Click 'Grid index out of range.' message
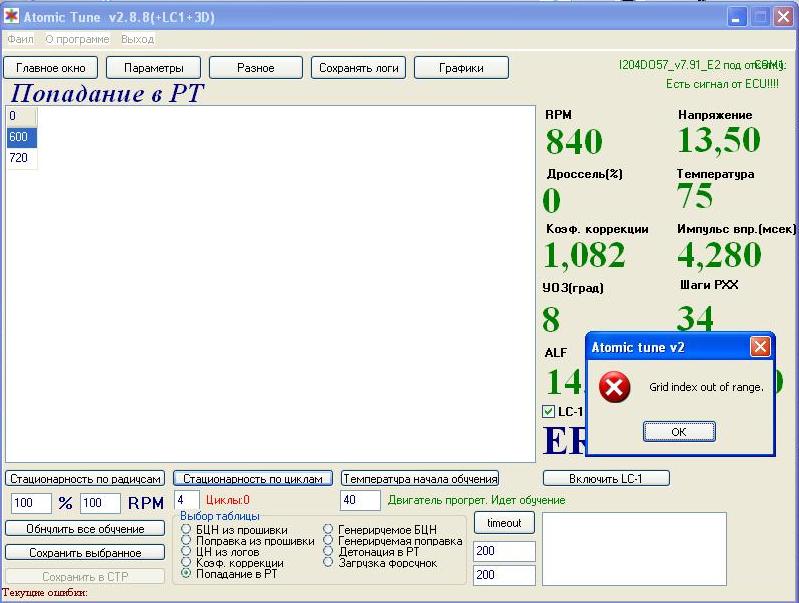Screen dimensions: 799x603 (706, 387)
